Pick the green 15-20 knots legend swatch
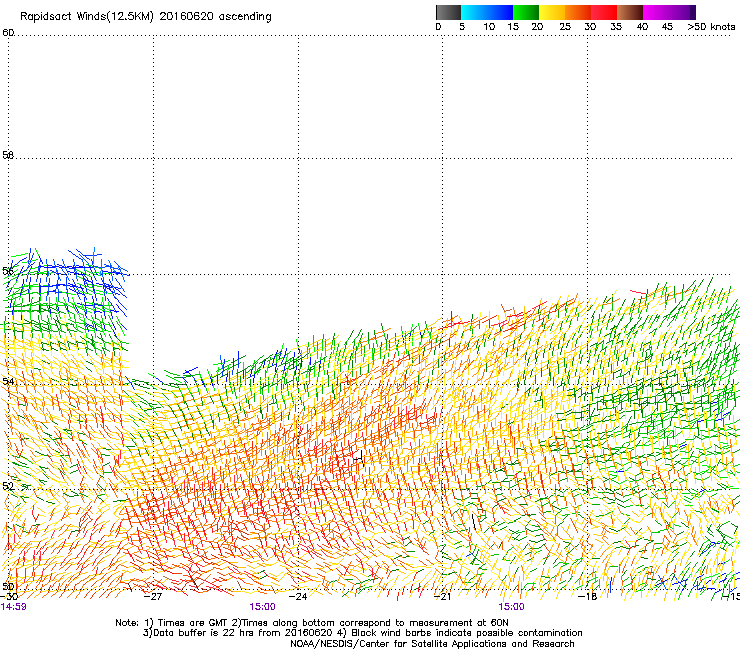The image size is (740, 650). click(x=526, y=12)
